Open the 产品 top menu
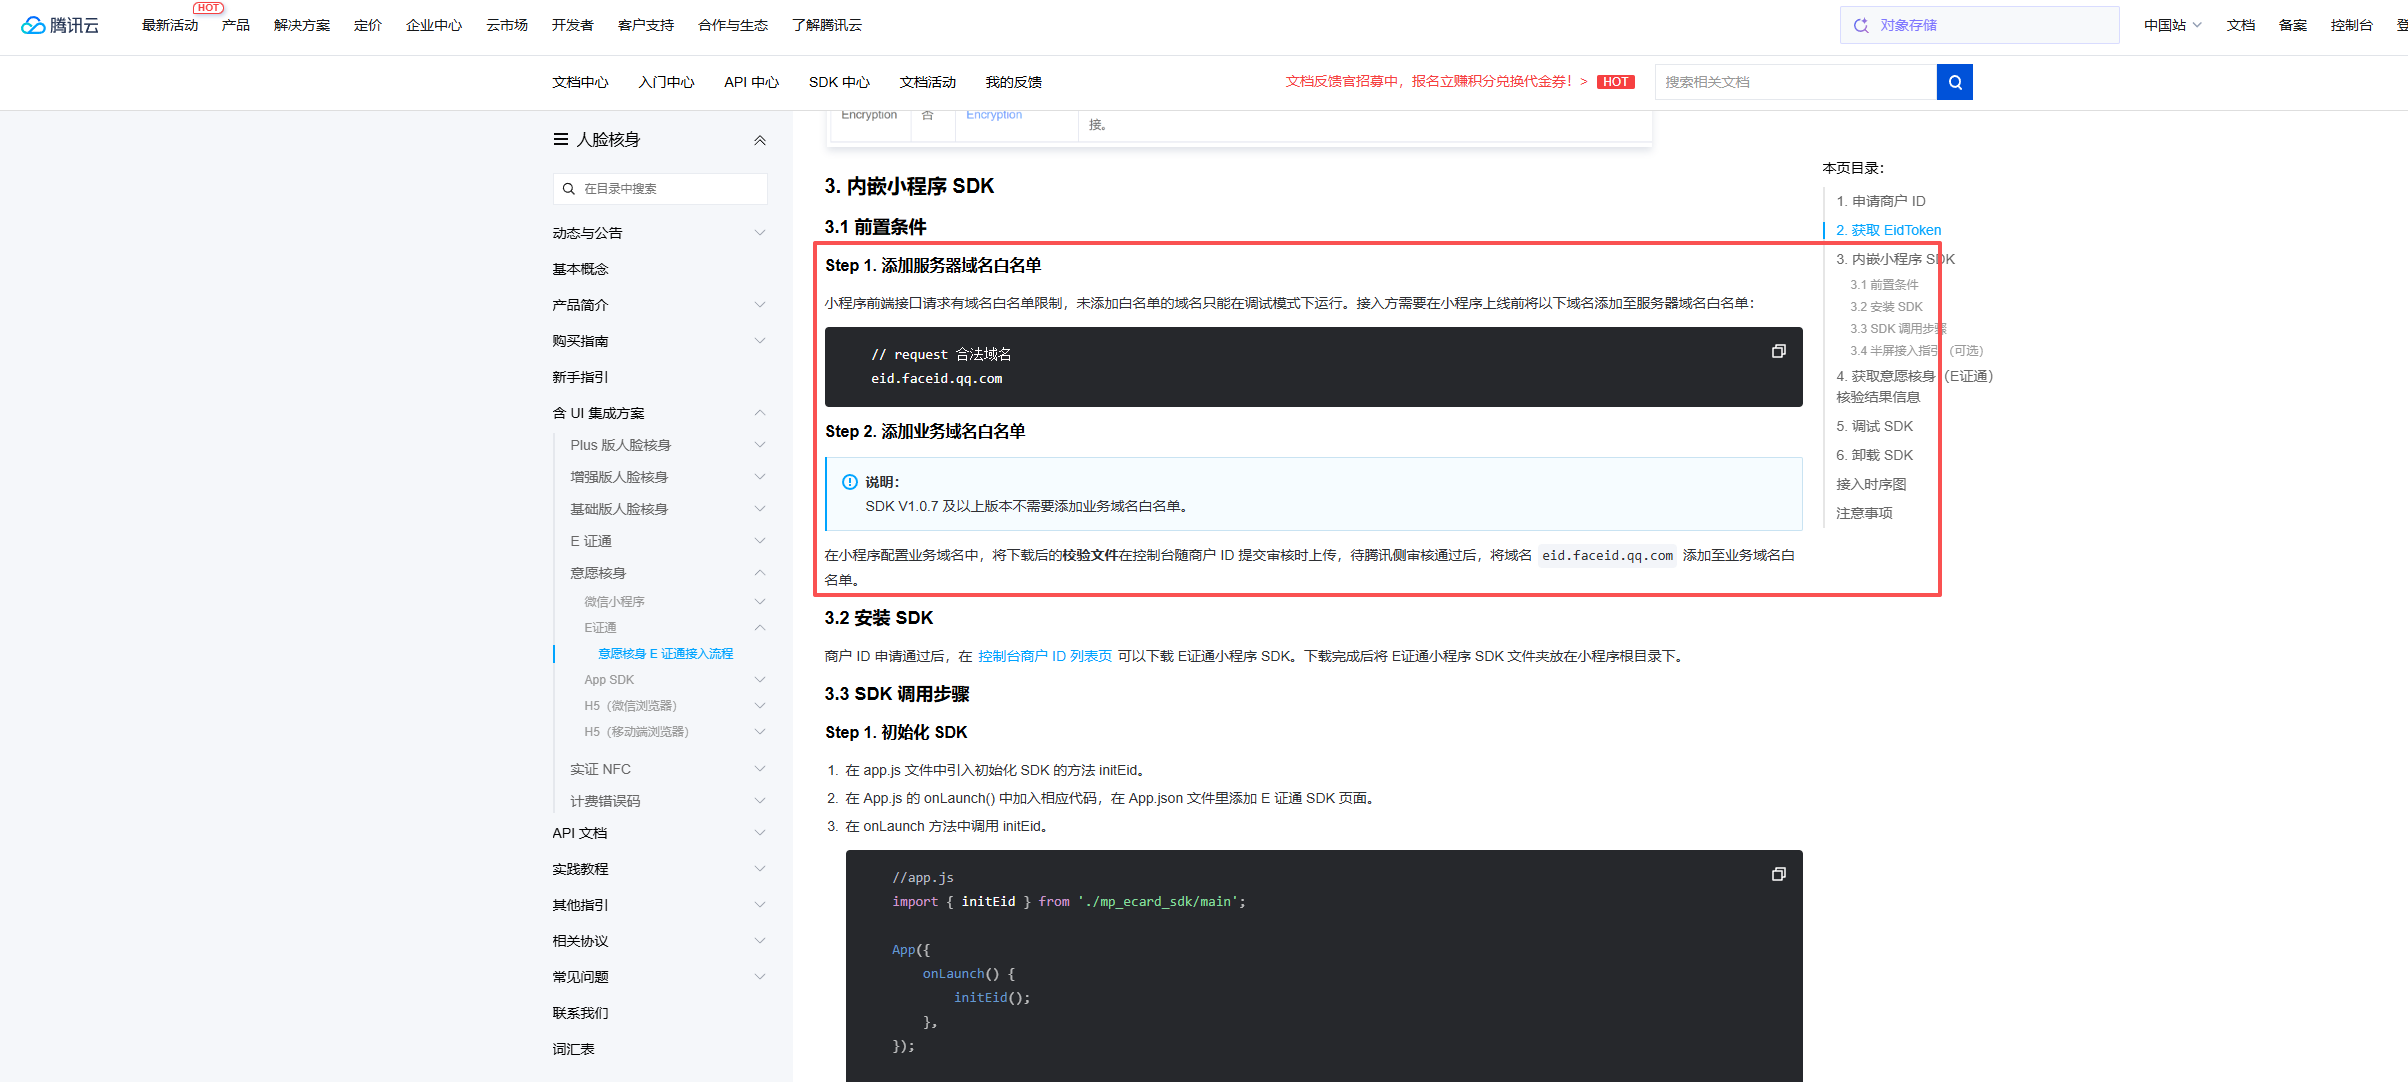Screen dimensions: 2408x1082 coord(236,25)
